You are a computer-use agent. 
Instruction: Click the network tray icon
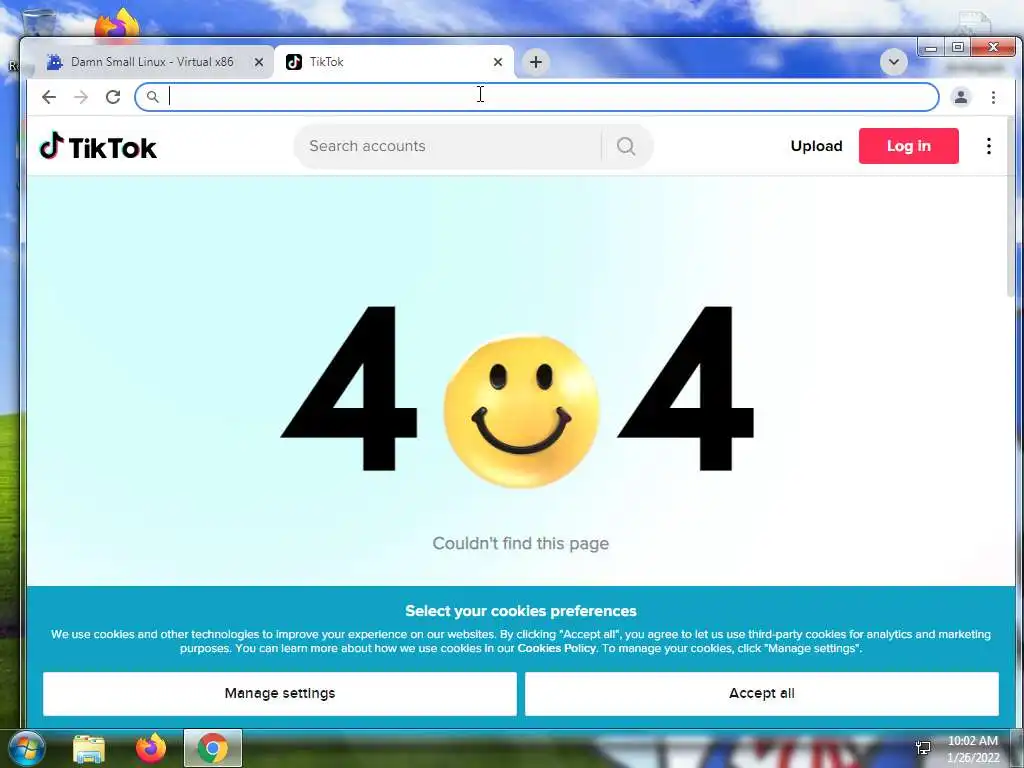[x=923, y=748]
